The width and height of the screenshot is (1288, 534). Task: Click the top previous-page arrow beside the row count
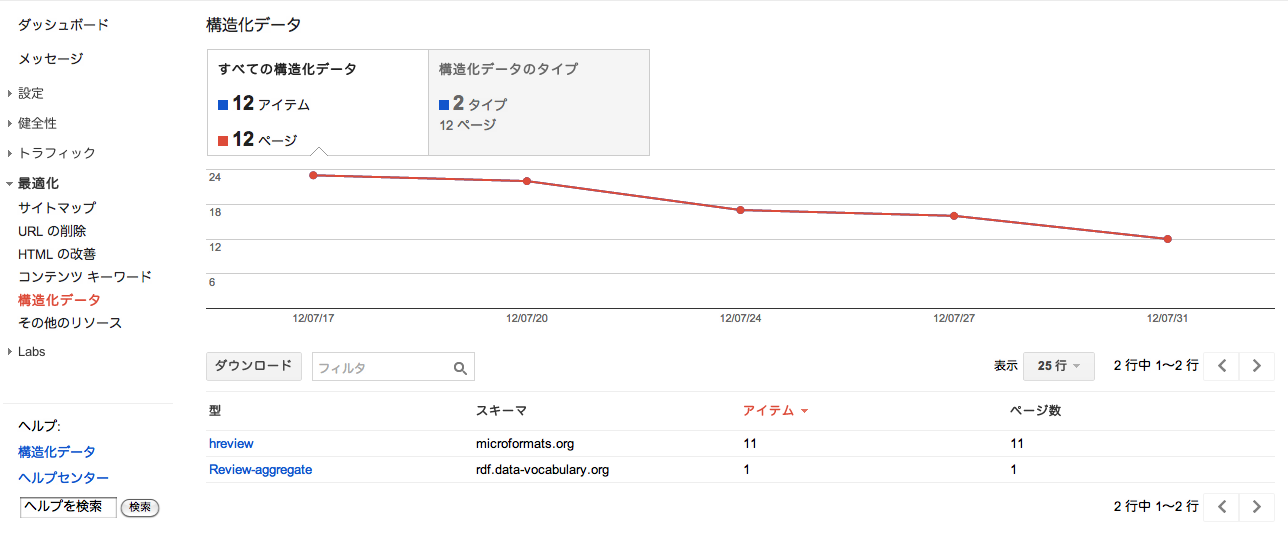pos(1221,366)
